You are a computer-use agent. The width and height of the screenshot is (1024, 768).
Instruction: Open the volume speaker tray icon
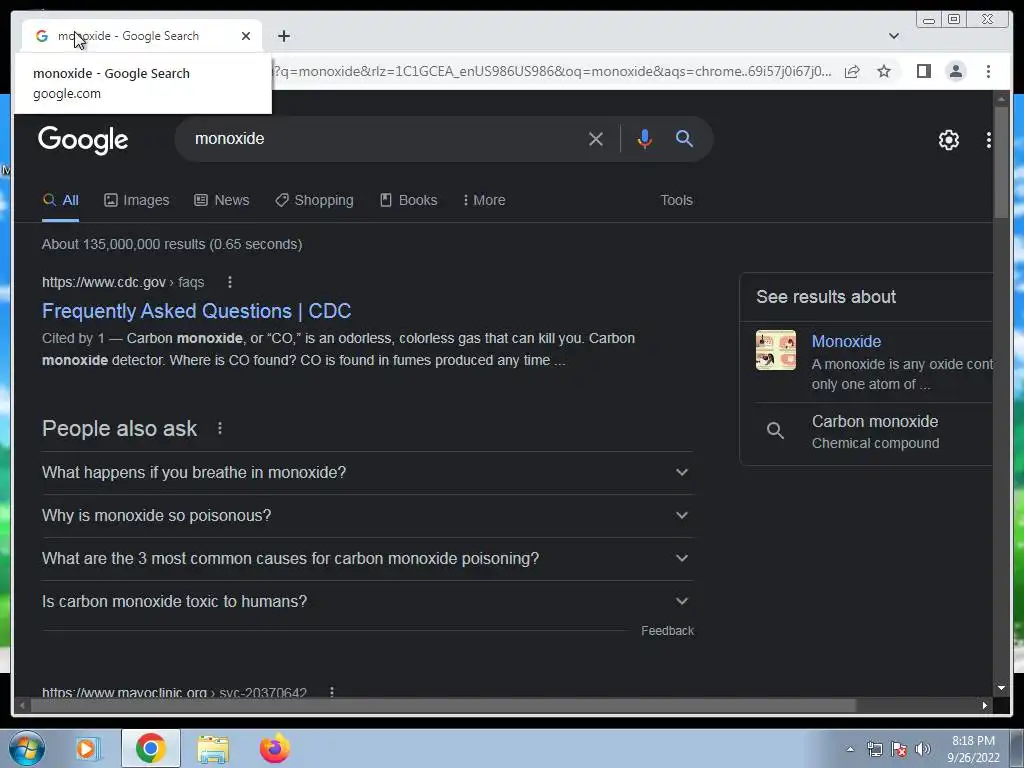(923, 749)
